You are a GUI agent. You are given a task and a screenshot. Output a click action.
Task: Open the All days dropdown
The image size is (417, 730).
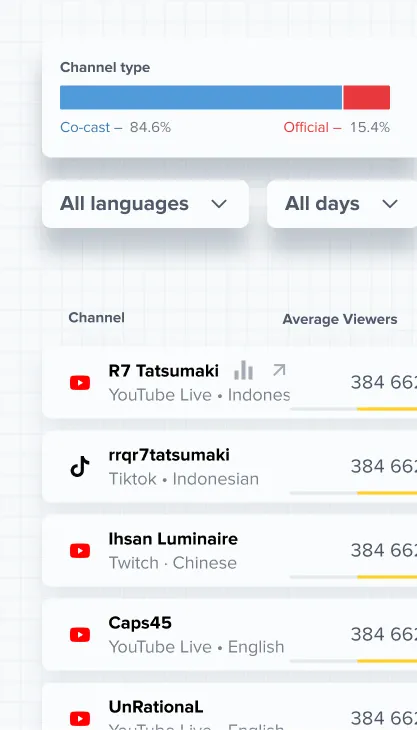pyautogui.click(x=342, y=204)
